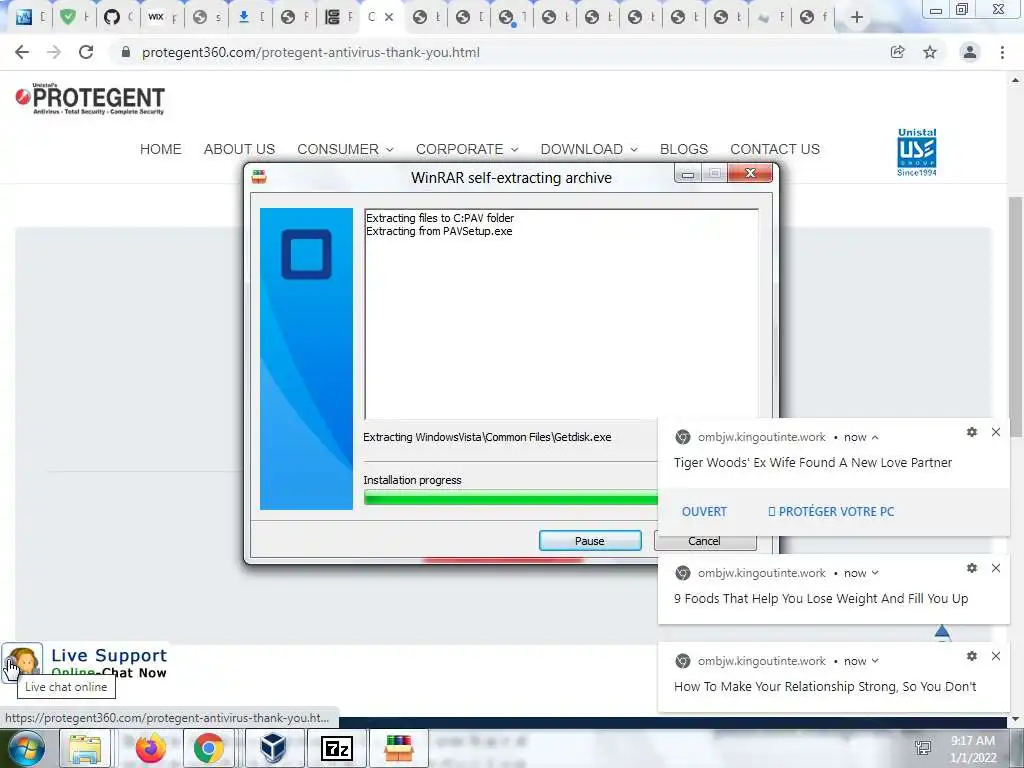
Task: Close the Relationship Strong notification
Action: (x=996, y=656)
